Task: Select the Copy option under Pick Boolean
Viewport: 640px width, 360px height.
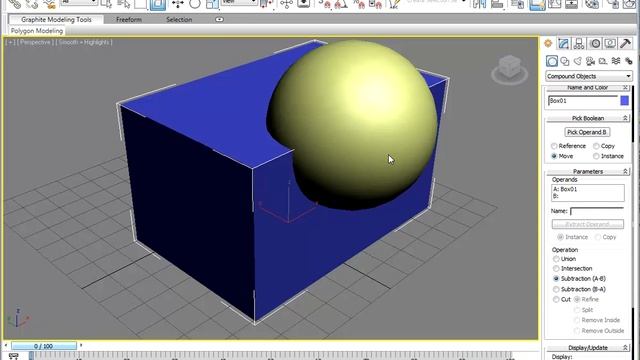Action: pos(596,146)
